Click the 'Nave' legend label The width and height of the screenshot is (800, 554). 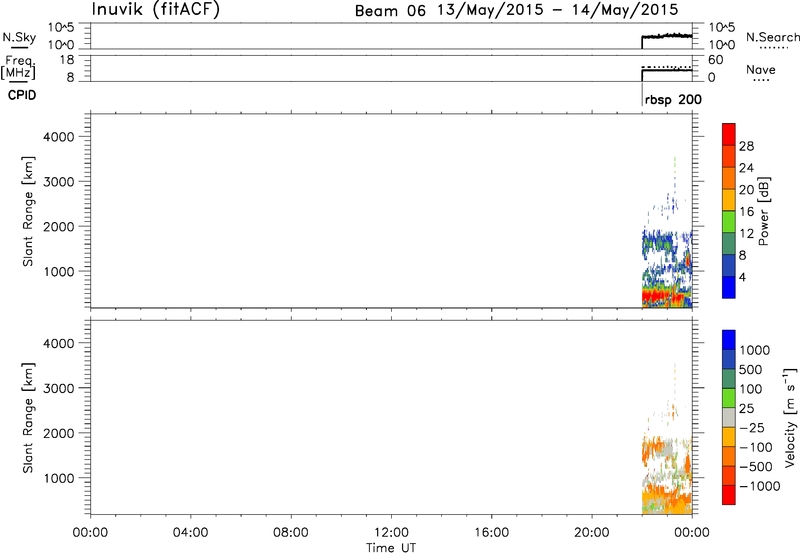click(761, 69)
